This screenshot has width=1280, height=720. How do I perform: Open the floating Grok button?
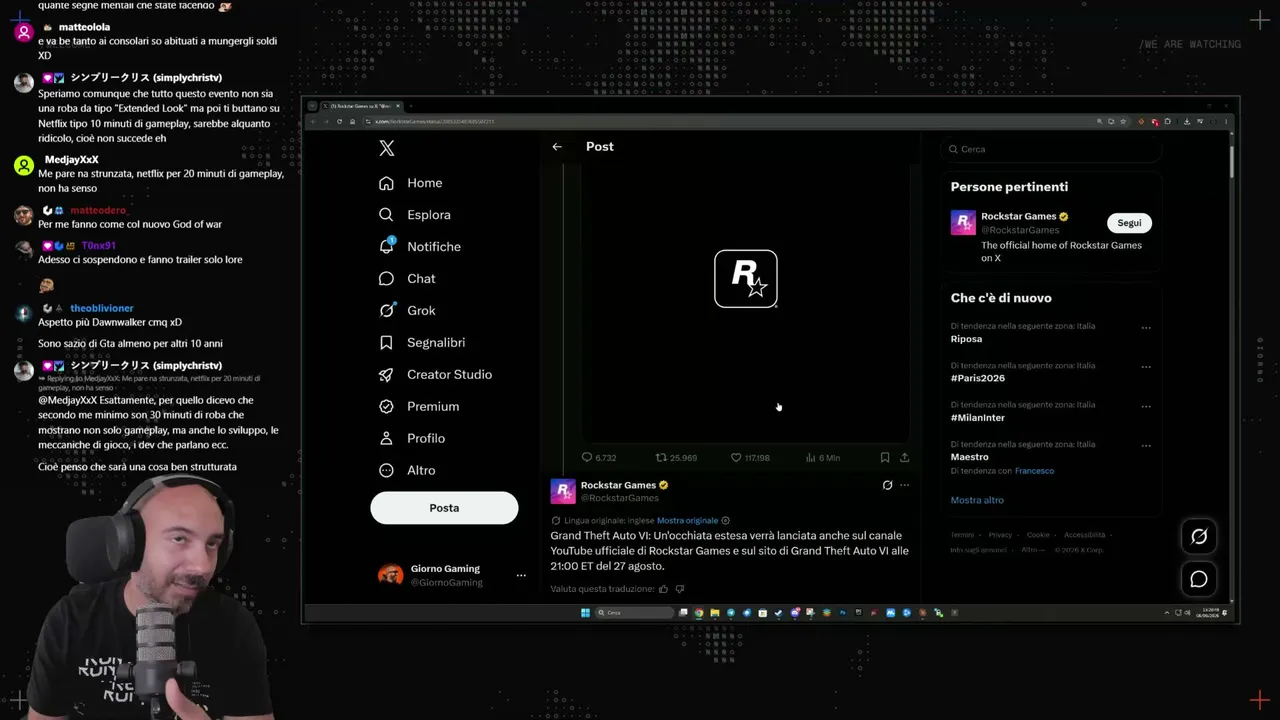(1199, 537)
